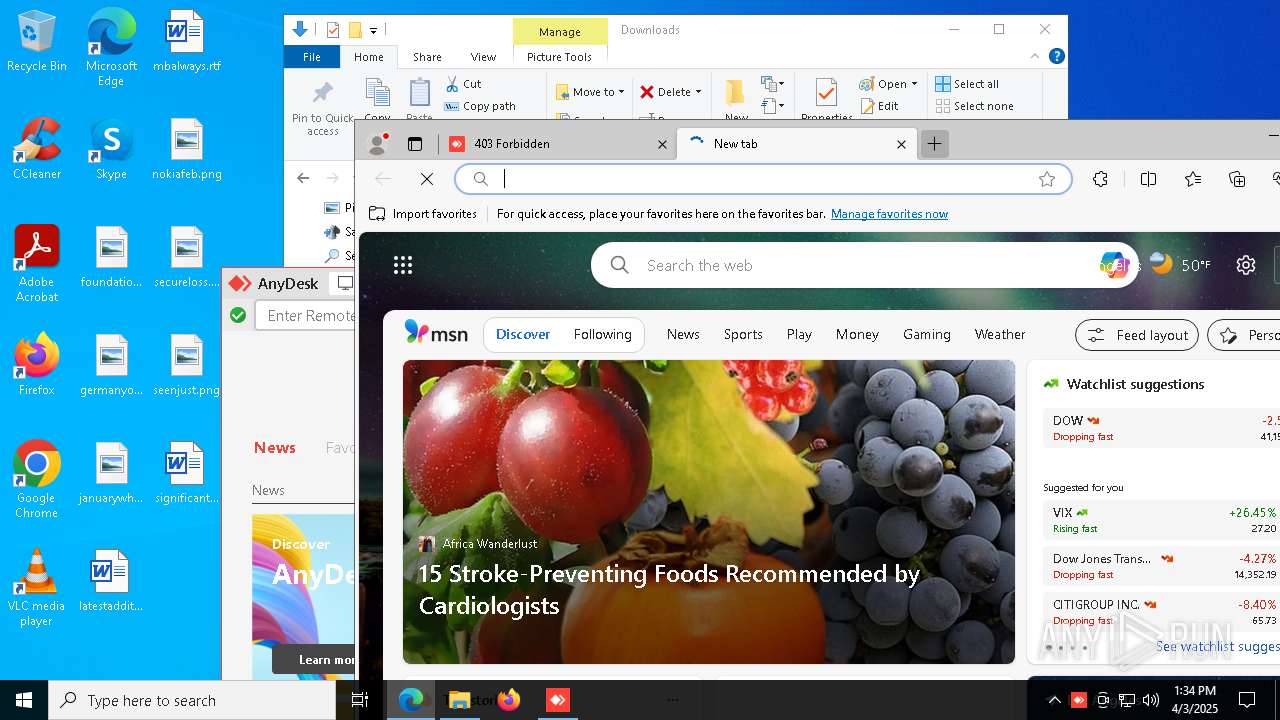Open Edge favorites list icon
The height and width of the screenshot is (720, 1280).
click(x=1193, y=179)
